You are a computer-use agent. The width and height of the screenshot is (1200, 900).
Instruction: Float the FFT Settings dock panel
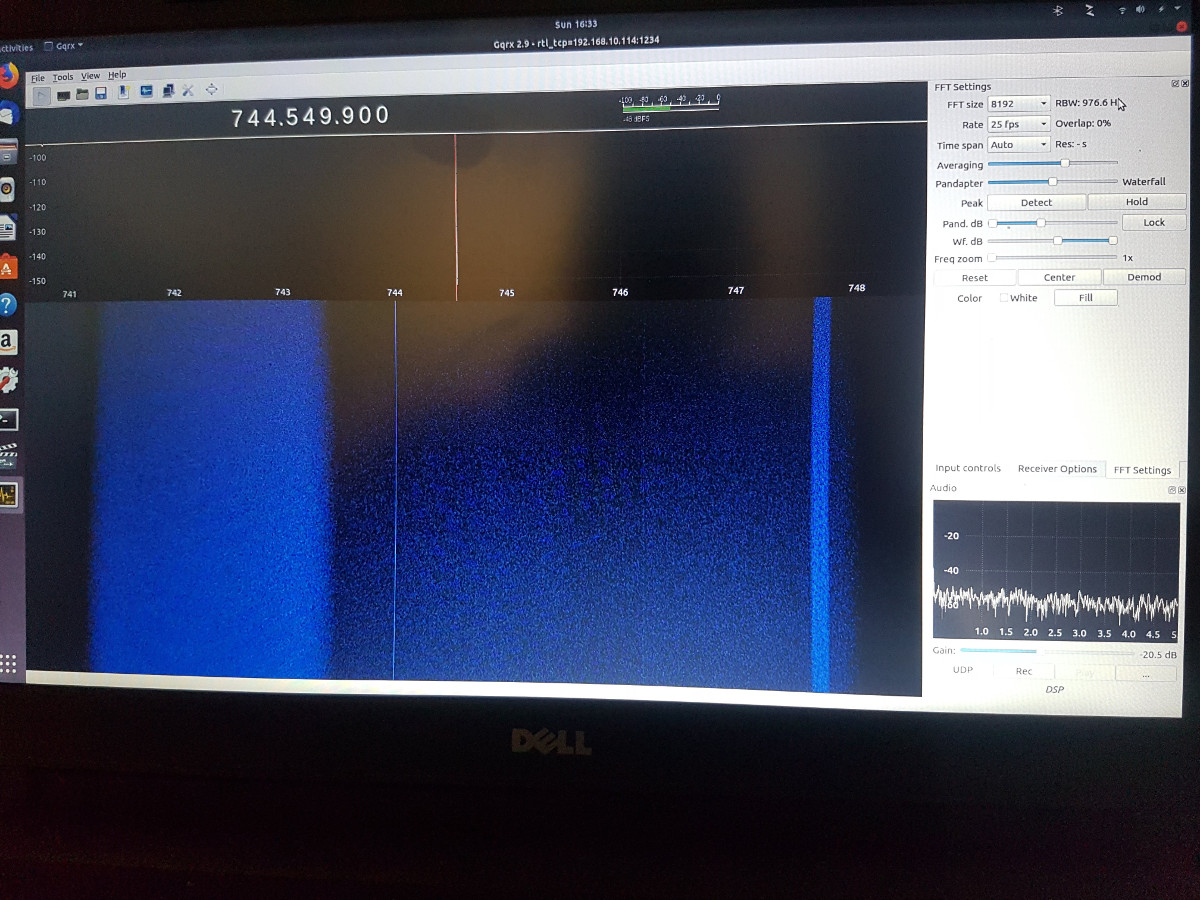pos(1174,84)
